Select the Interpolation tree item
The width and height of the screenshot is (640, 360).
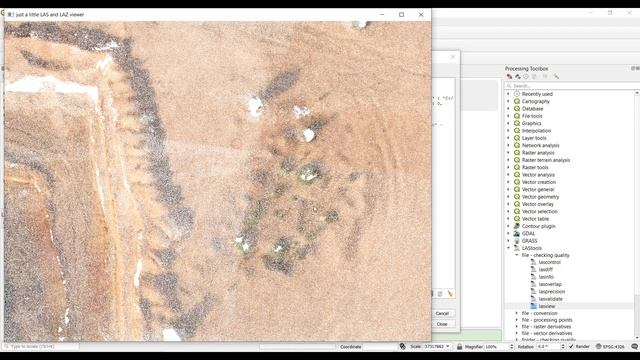(536, 131)
